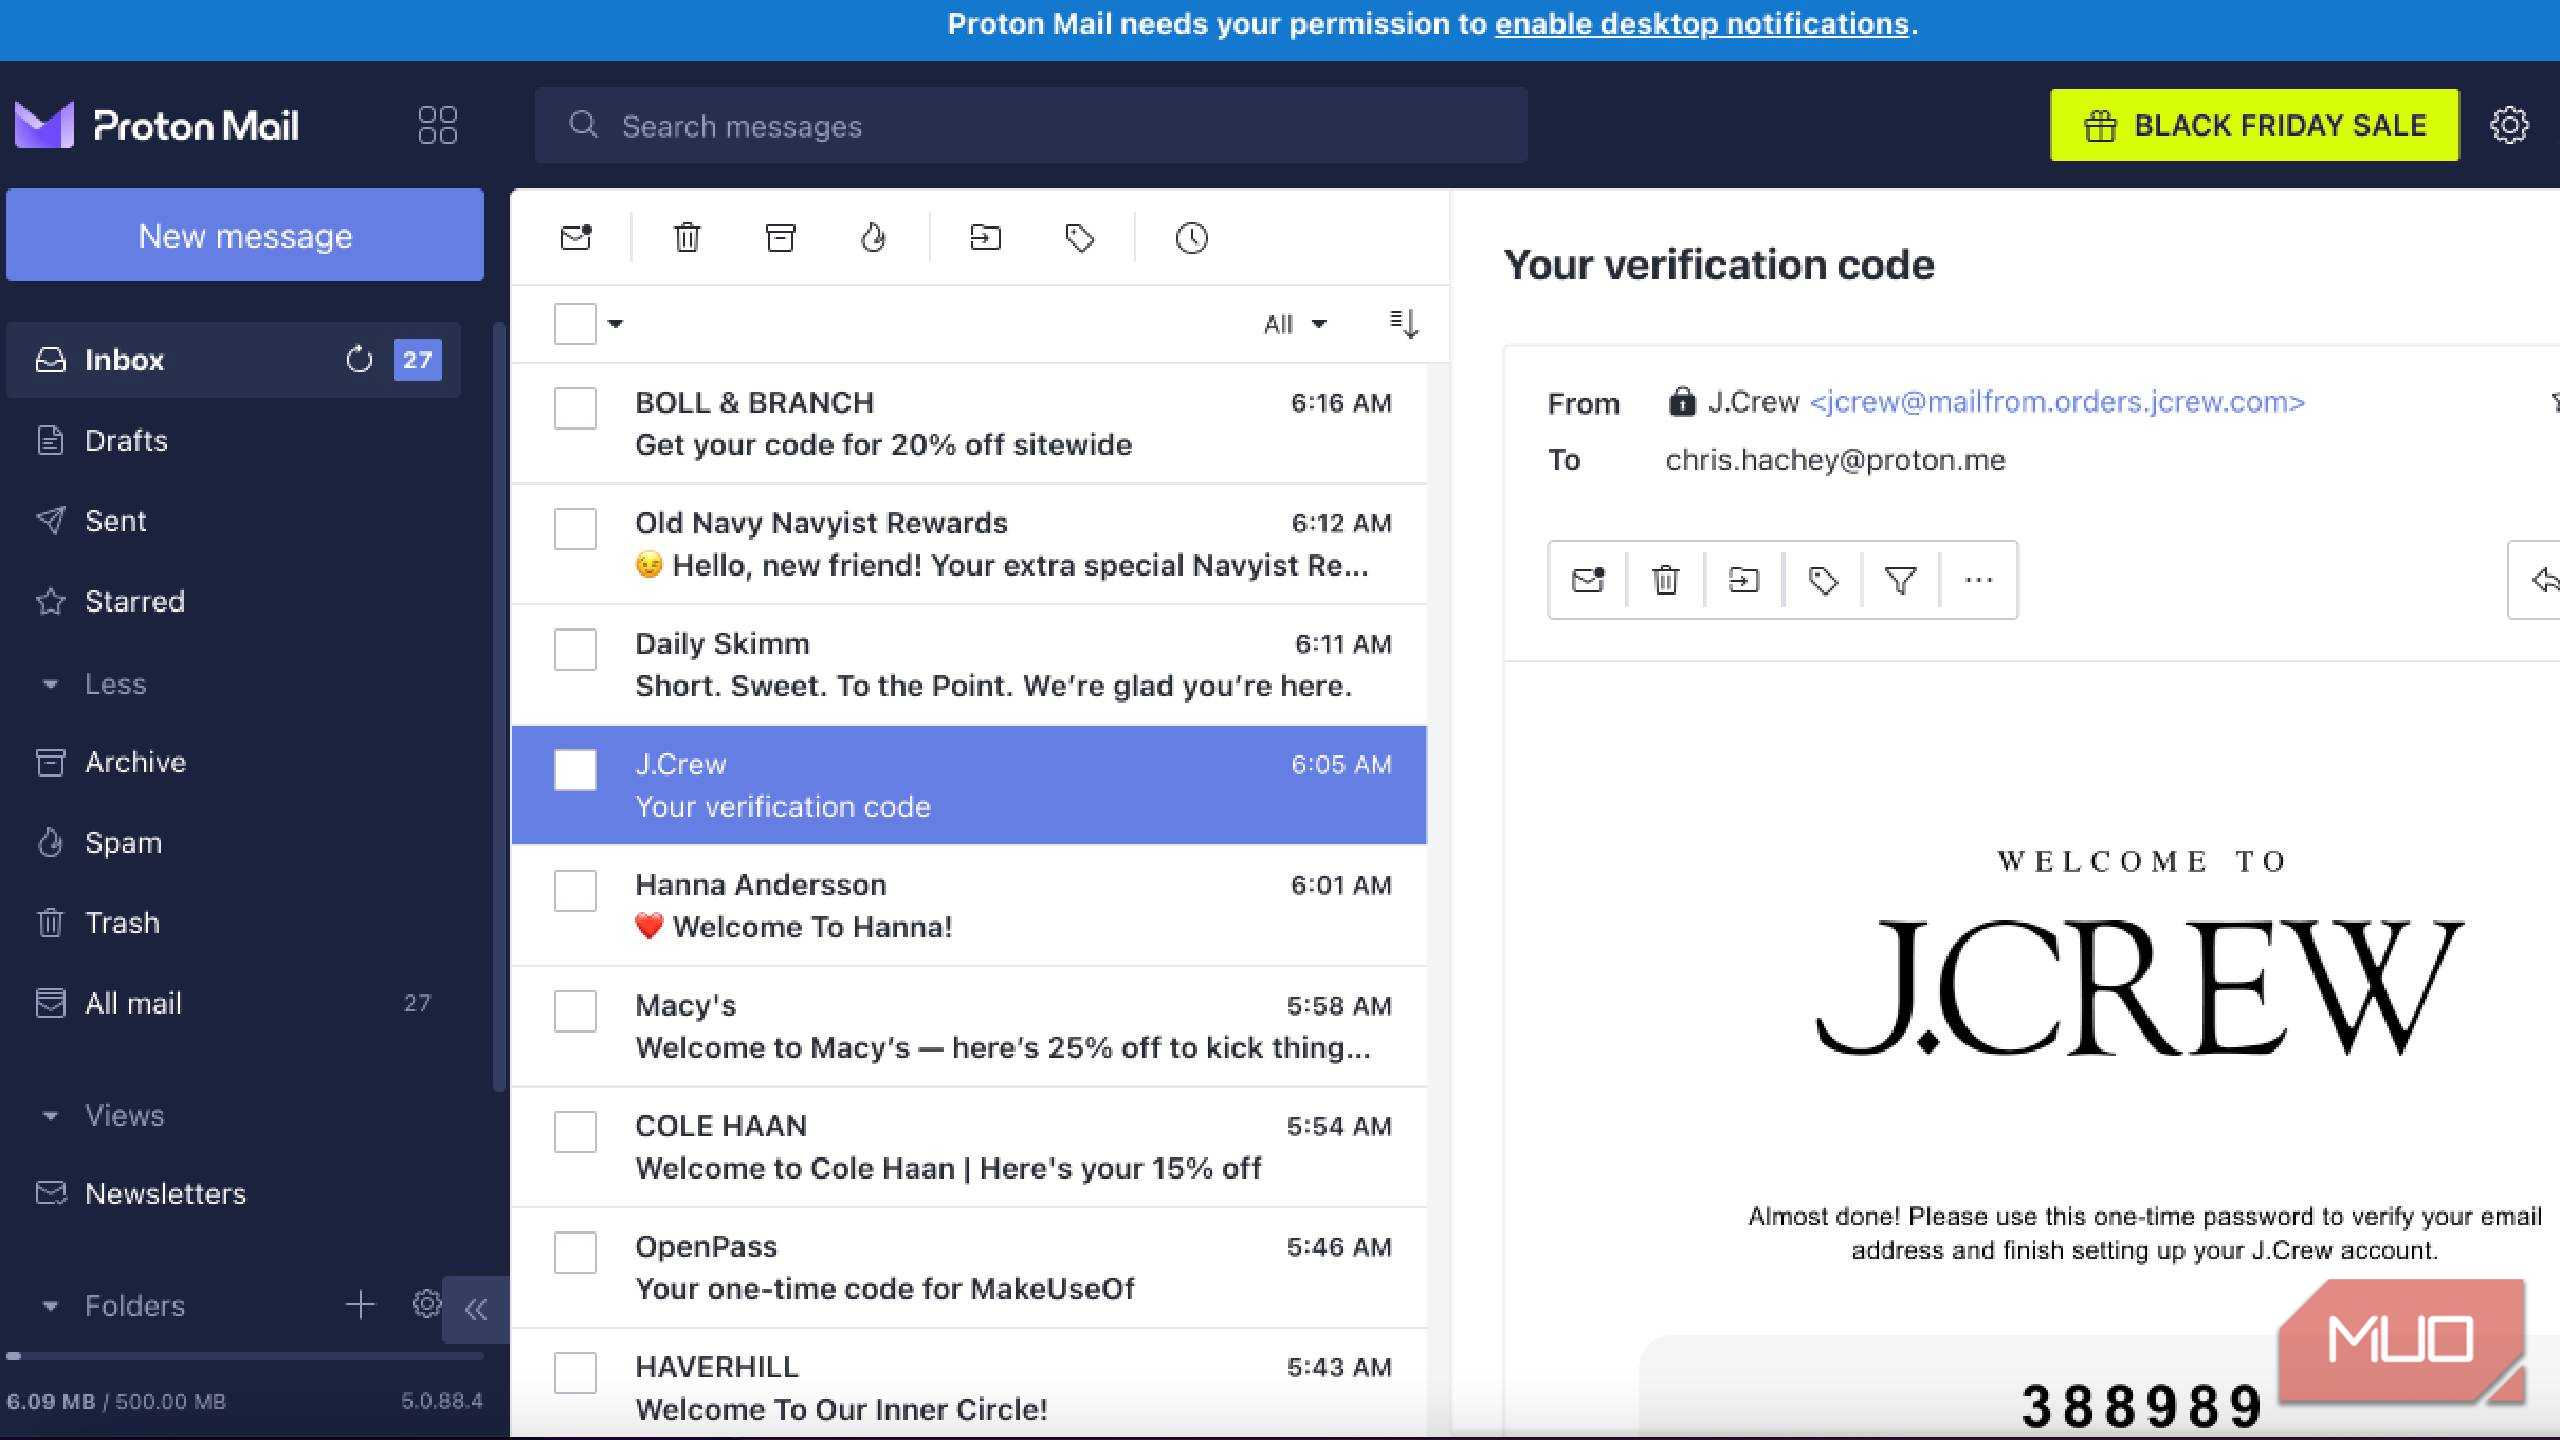
Task: Collapse the Folders section
Action: (x=113, y=1305)
